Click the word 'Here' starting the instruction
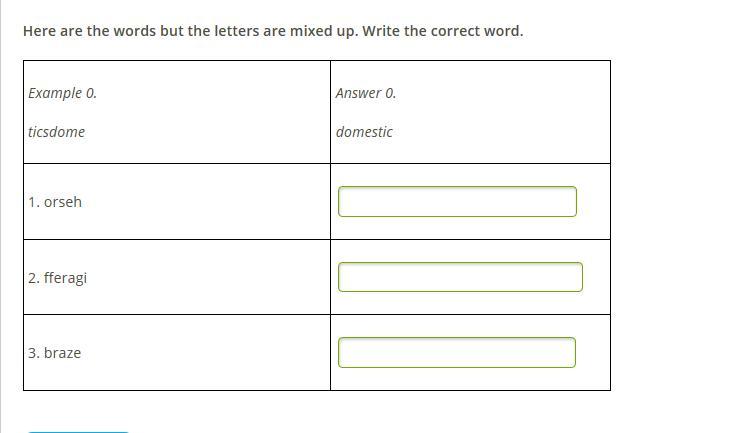Screen dimensions: 731x433 pyautogui.click(x=39, y=31)
